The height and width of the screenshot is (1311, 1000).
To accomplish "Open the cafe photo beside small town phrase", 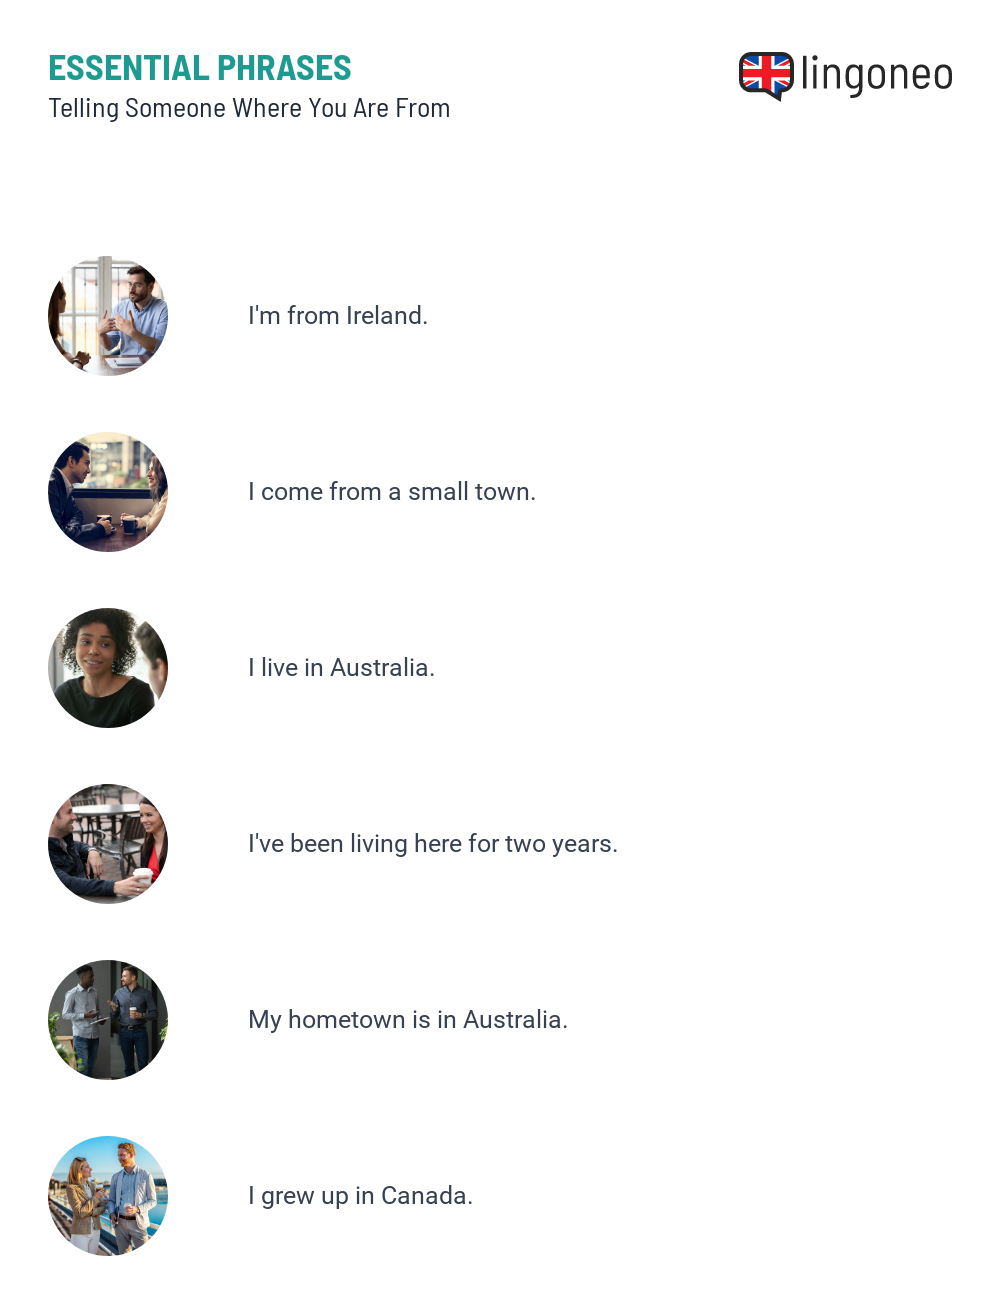I will pos(108,492).
